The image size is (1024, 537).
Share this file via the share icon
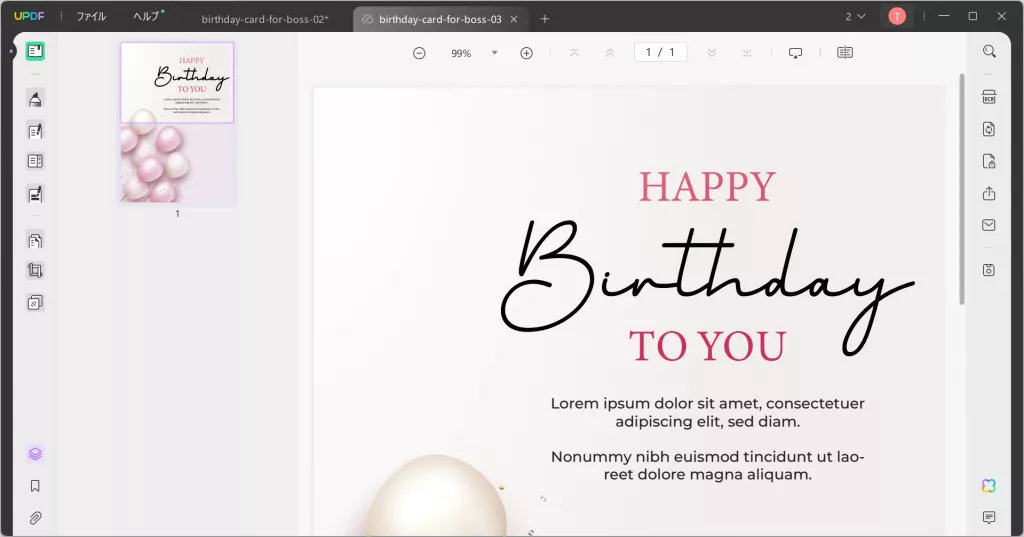(x=989, y=193)
